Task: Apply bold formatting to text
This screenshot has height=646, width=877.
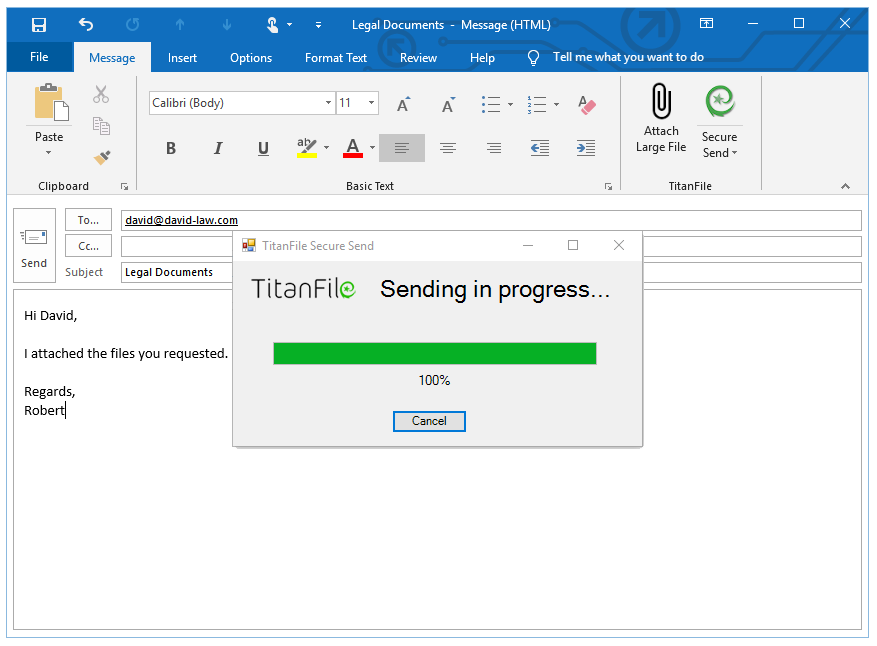Action: (x=170, y=148)
